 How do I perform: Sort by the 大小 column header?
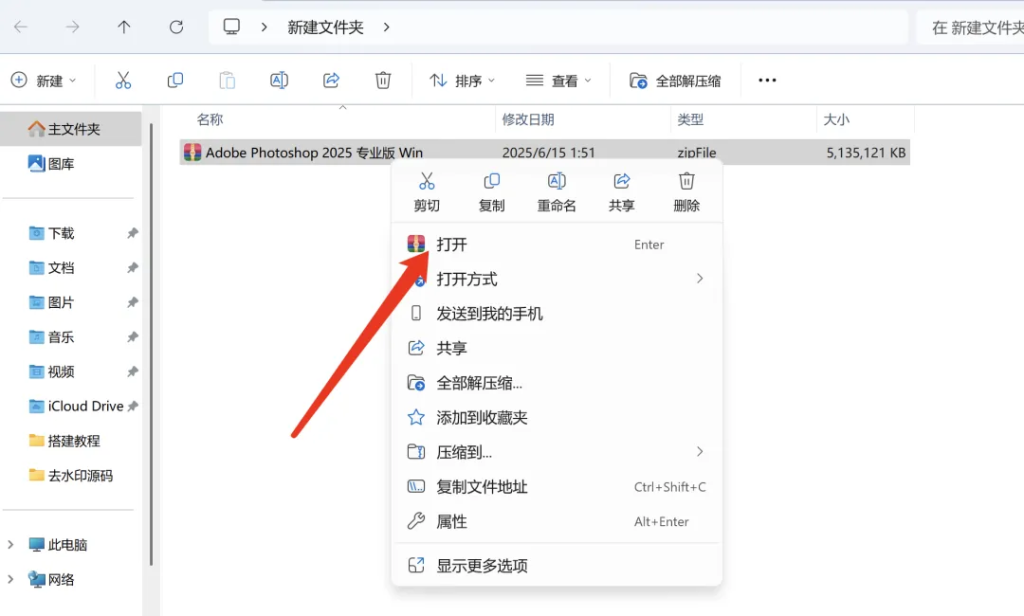tap(836, 120)
